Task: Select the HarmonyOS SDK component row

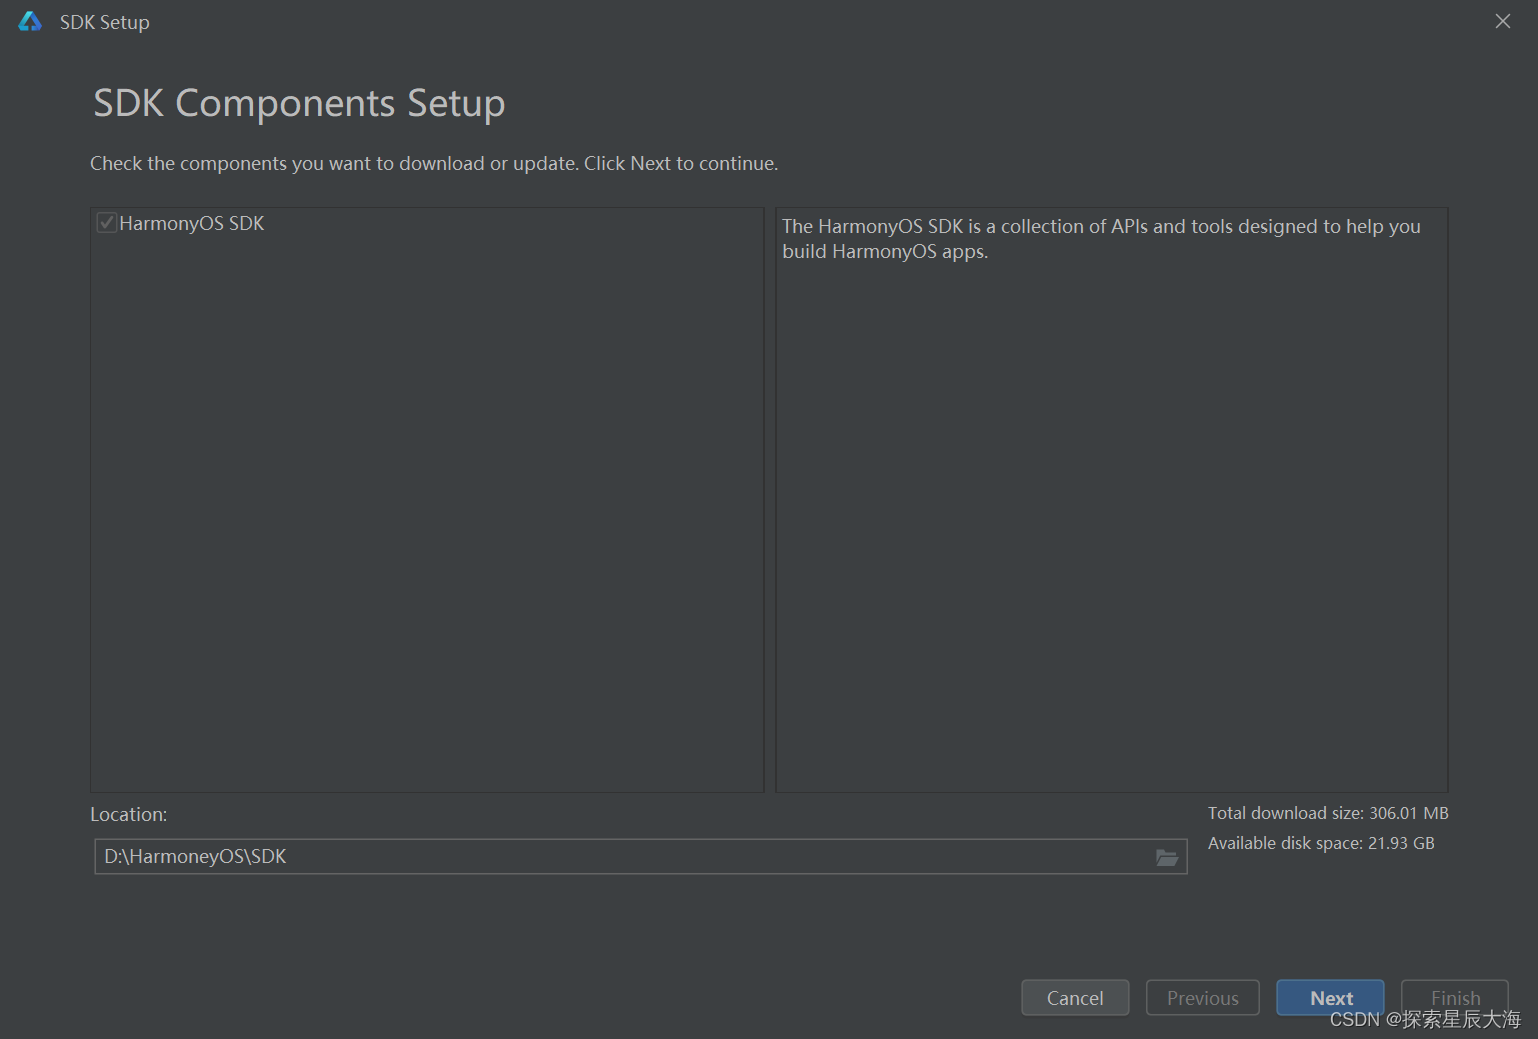Action: tap(427, 223)
